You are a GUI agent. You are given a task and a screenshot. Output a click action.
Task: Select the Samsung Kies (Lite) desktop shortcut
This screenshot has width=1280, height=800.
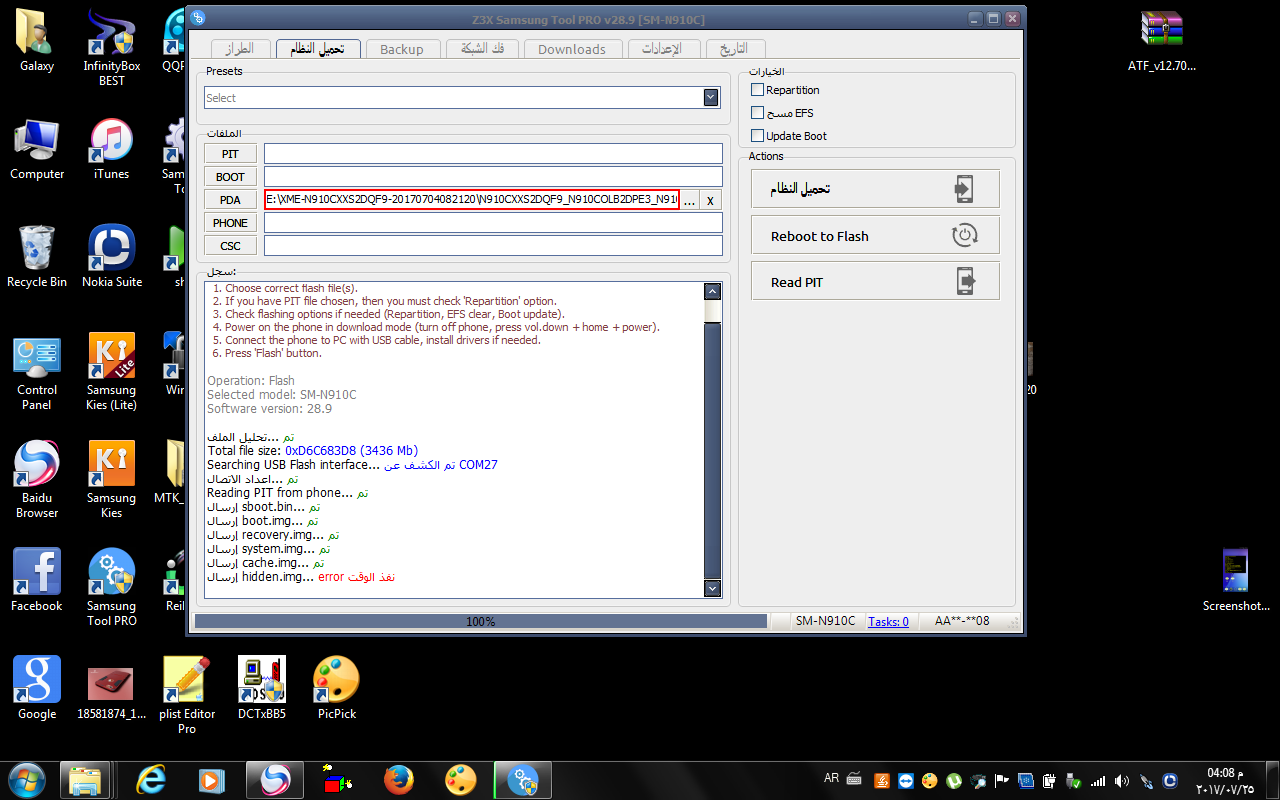[111, 371]
